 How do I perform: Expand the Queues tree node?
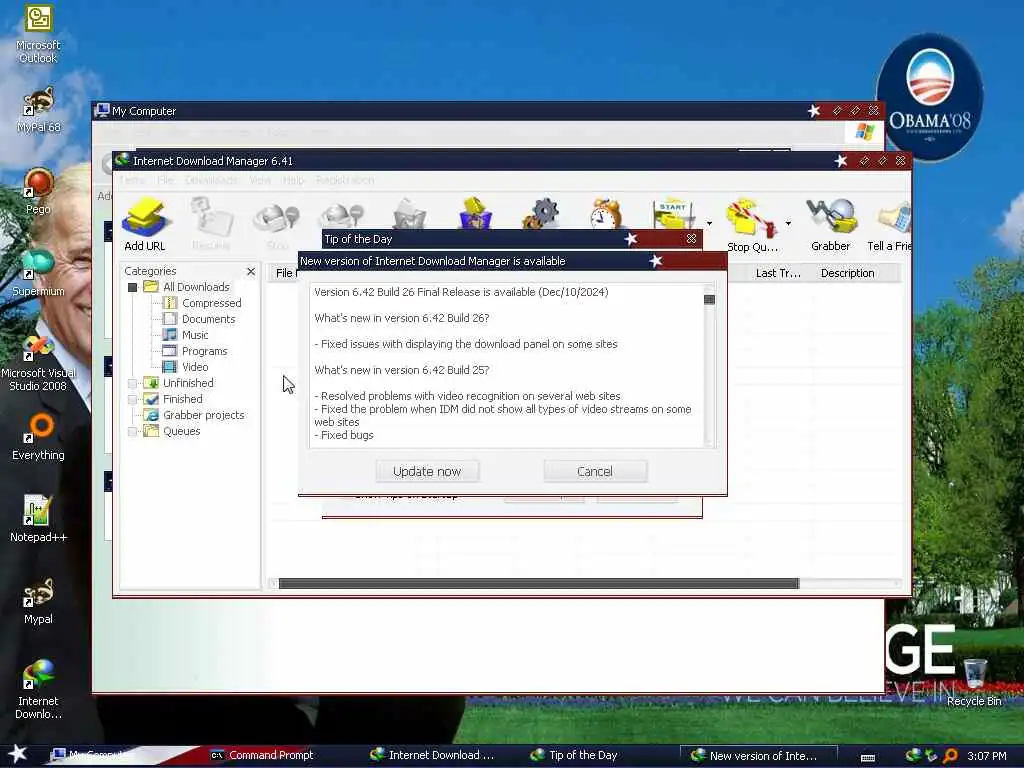pos(133,431)
